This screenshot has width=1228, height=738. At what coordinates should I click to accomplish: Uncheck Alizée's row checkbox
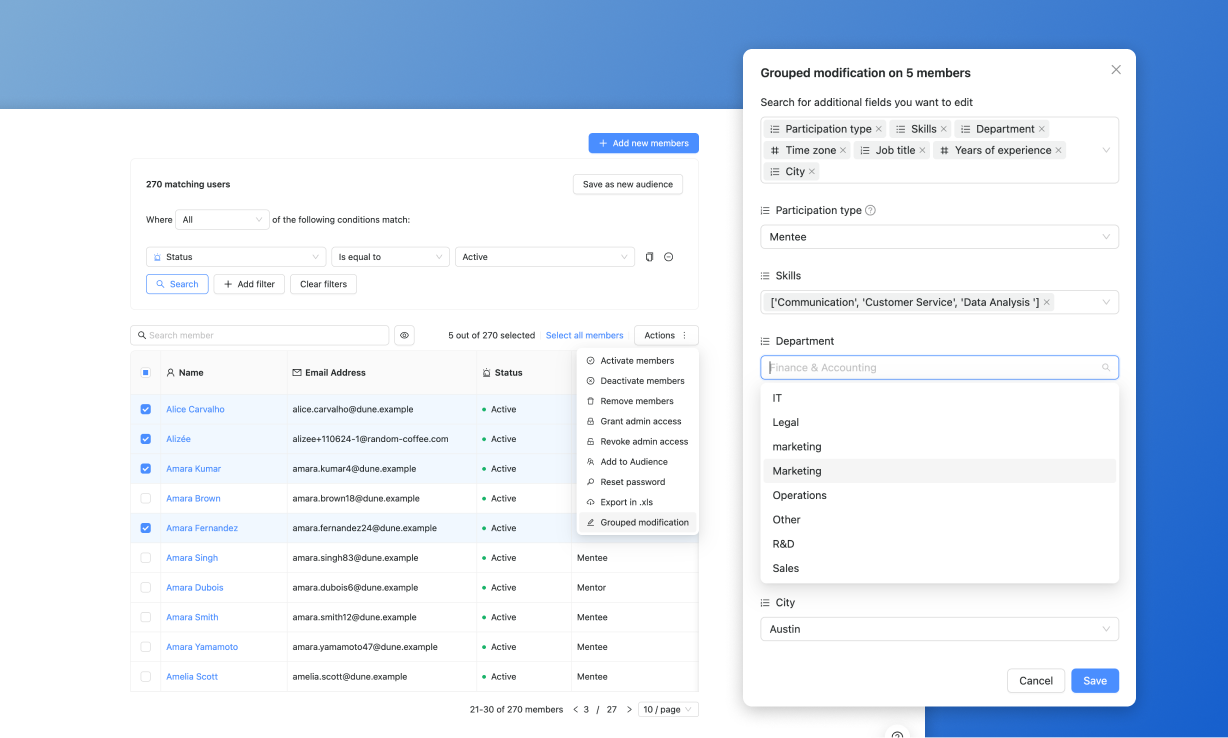[146, 439]
